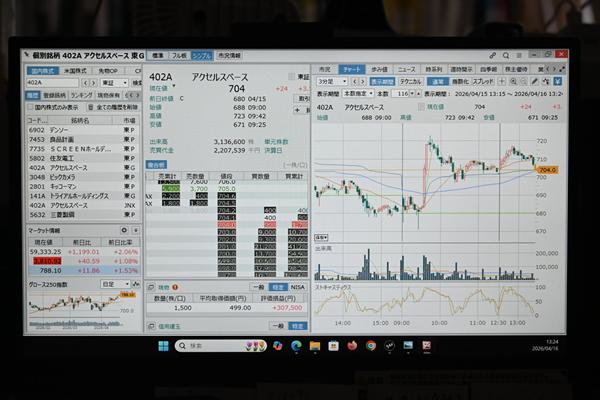Open the Windows Start menu
600x400 pixels.
(x=163, y=345)
